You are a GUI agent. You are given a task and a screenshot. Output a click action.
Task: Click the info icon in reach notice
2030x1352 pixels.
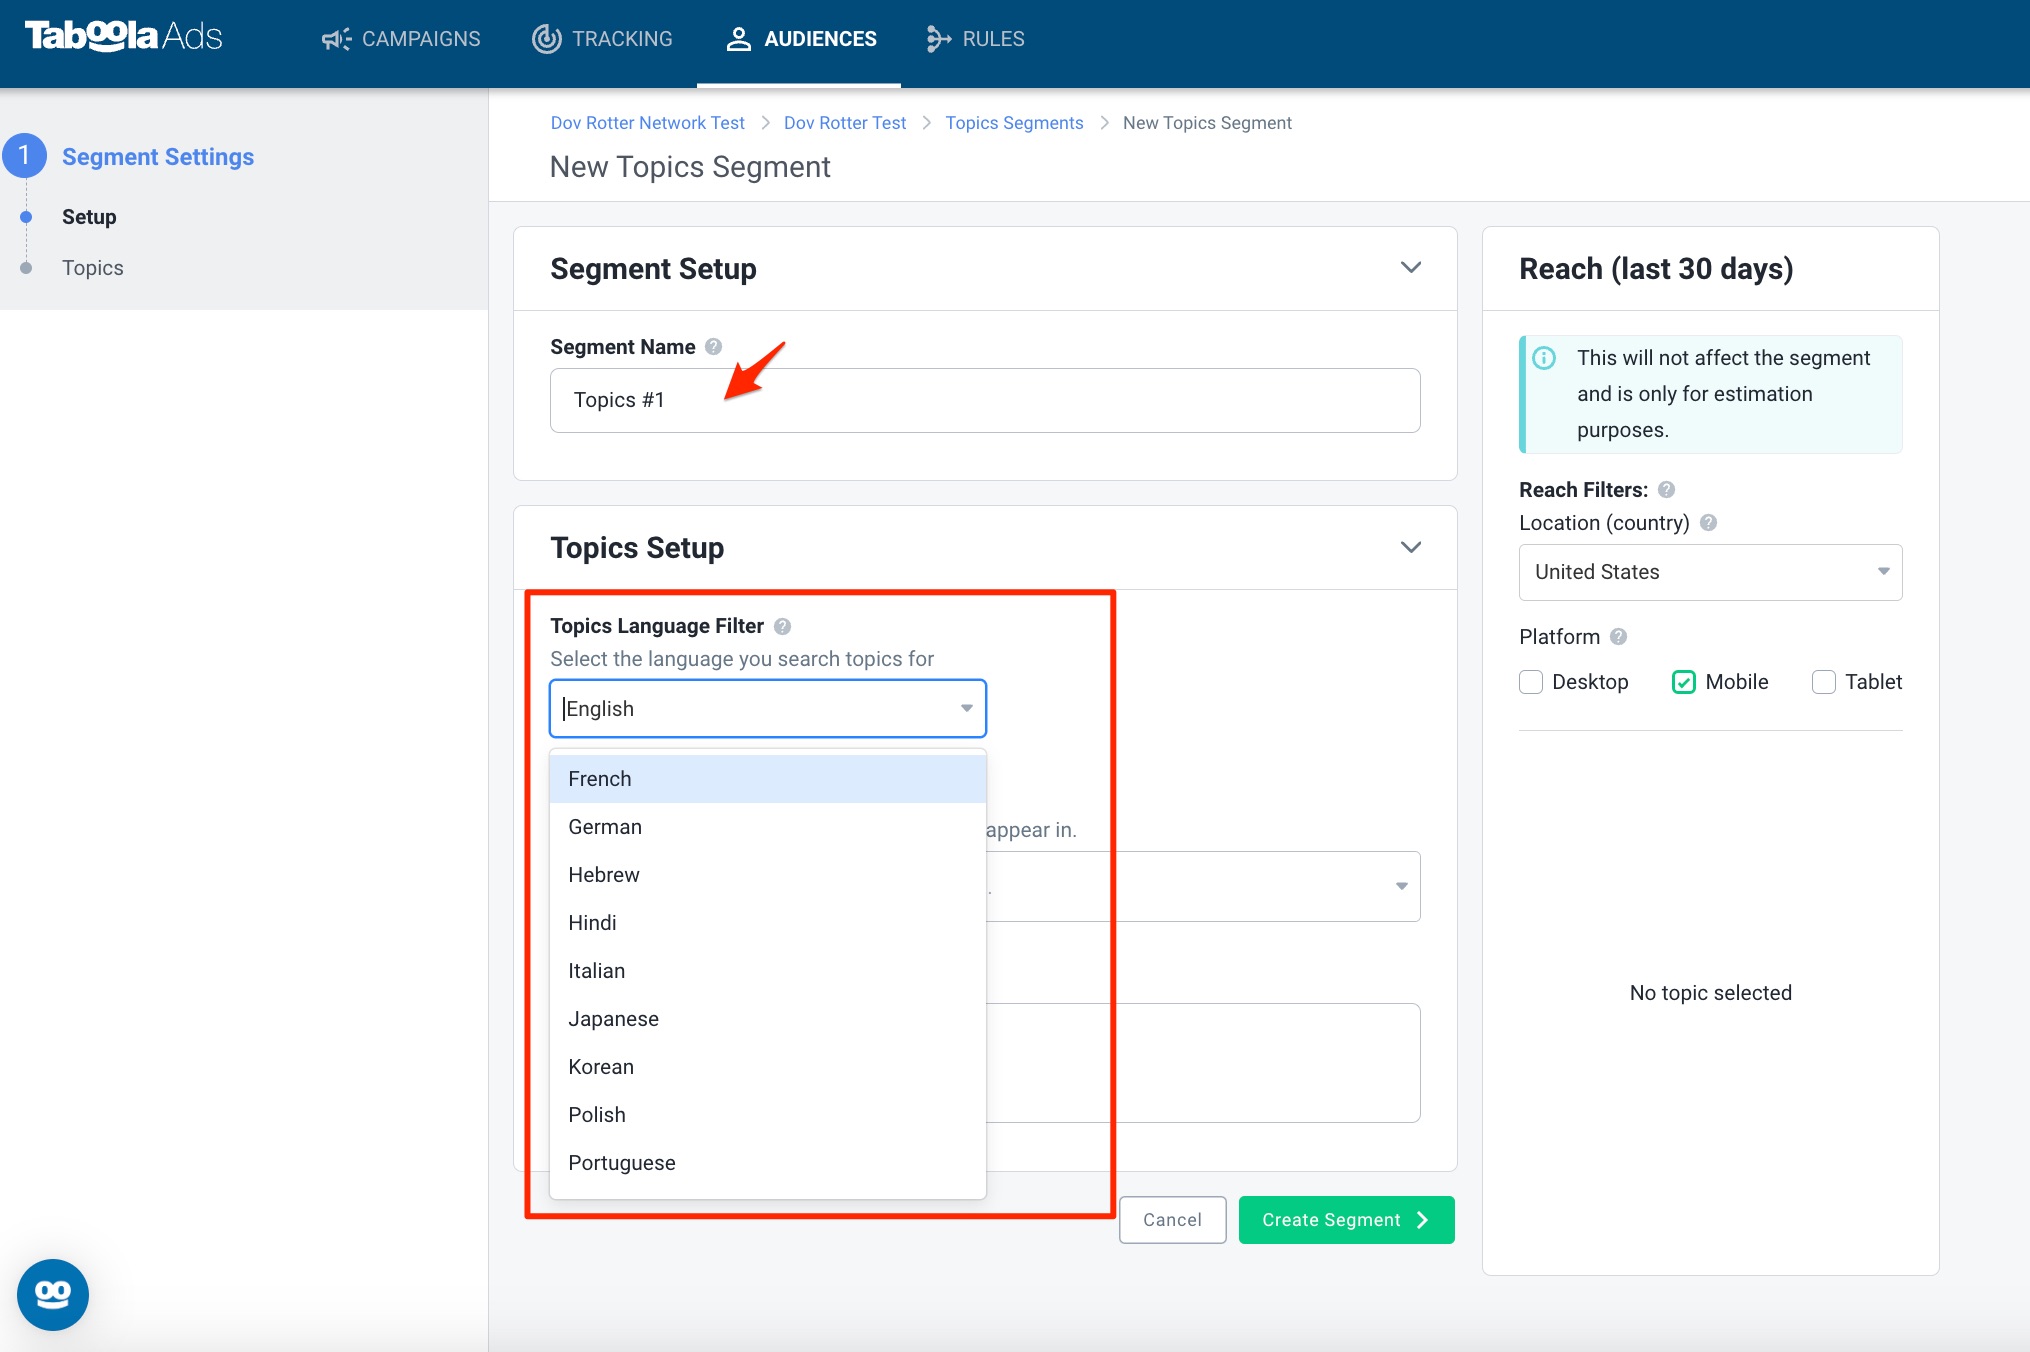[1544, 358]
